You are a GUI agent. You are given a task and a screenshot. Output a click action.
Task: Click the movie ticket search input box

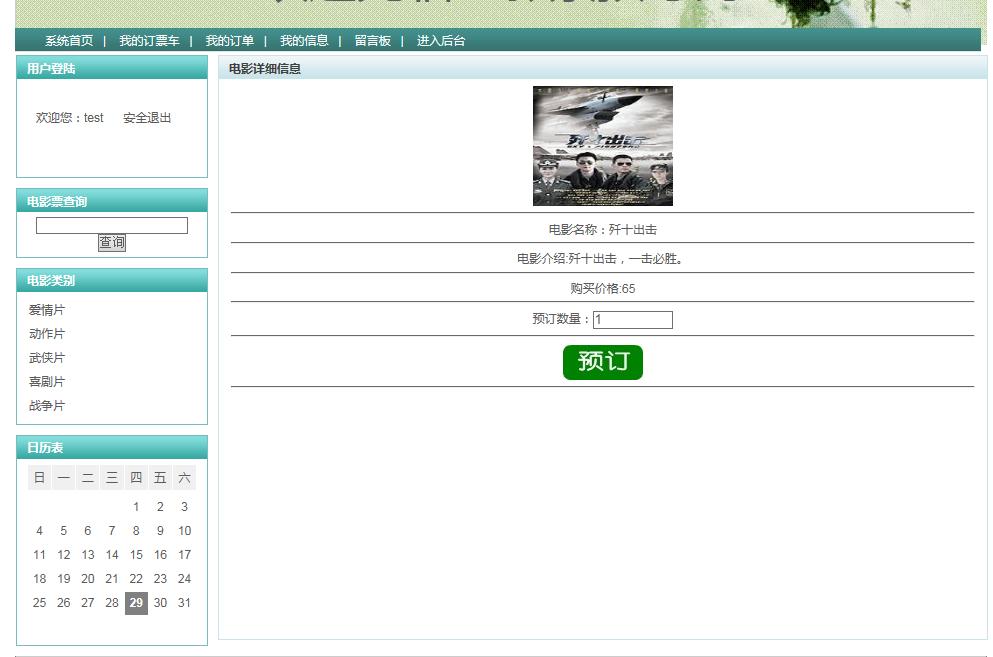coord(111,225)
